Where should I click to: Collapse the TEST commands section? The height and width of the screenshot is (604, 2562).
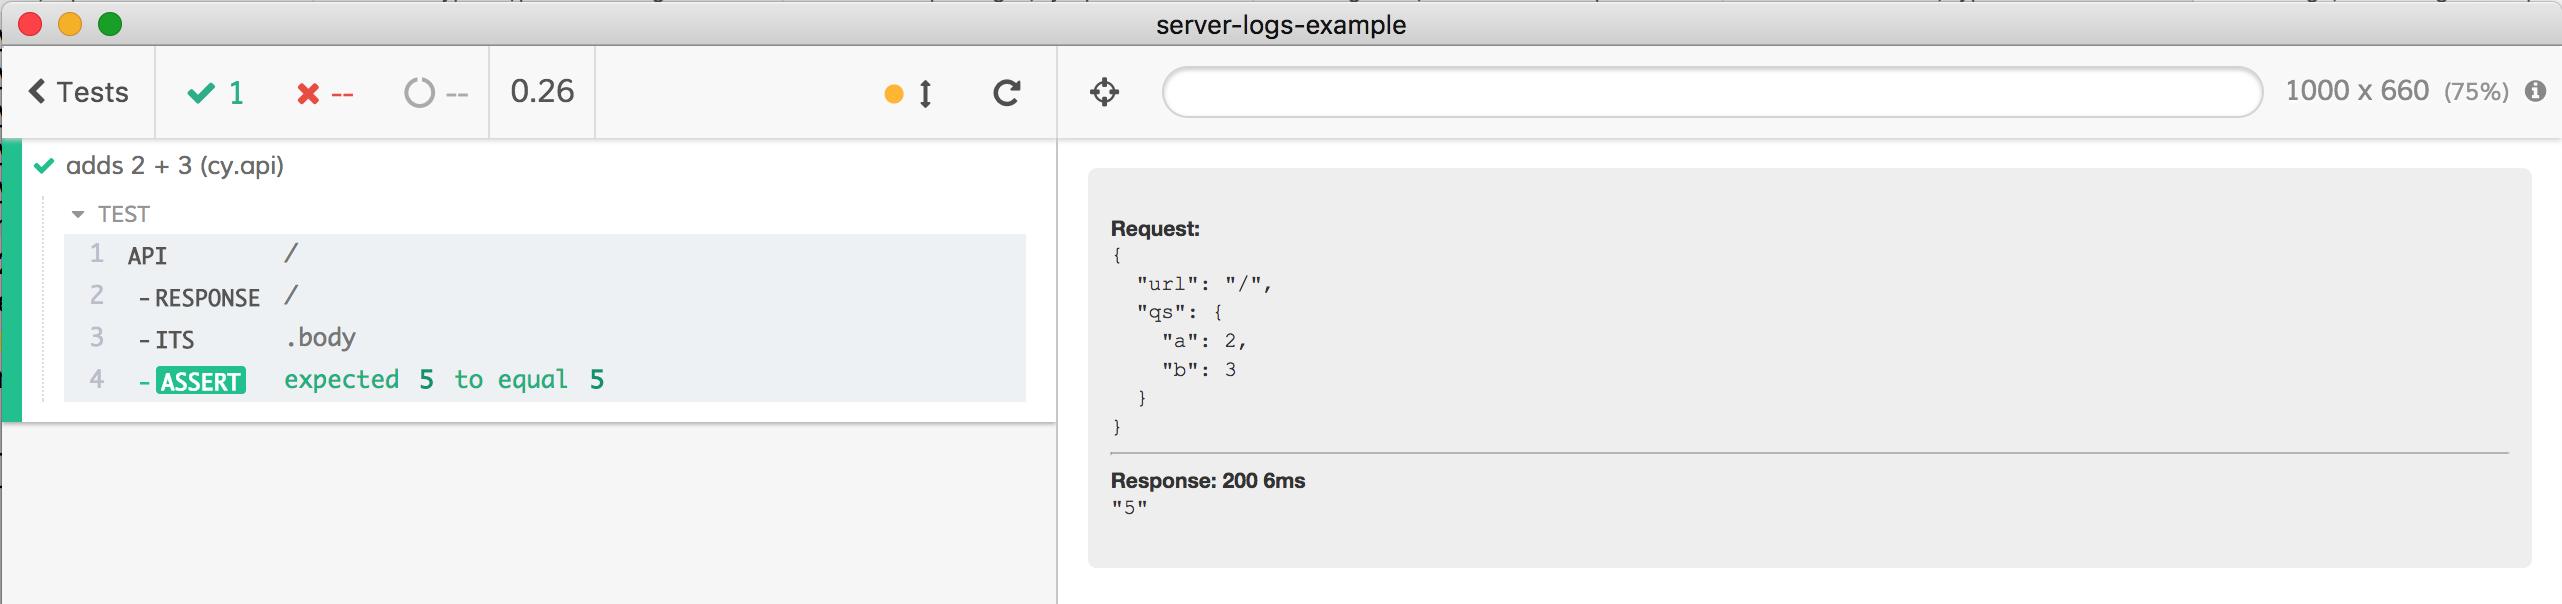tap(110, 214)
